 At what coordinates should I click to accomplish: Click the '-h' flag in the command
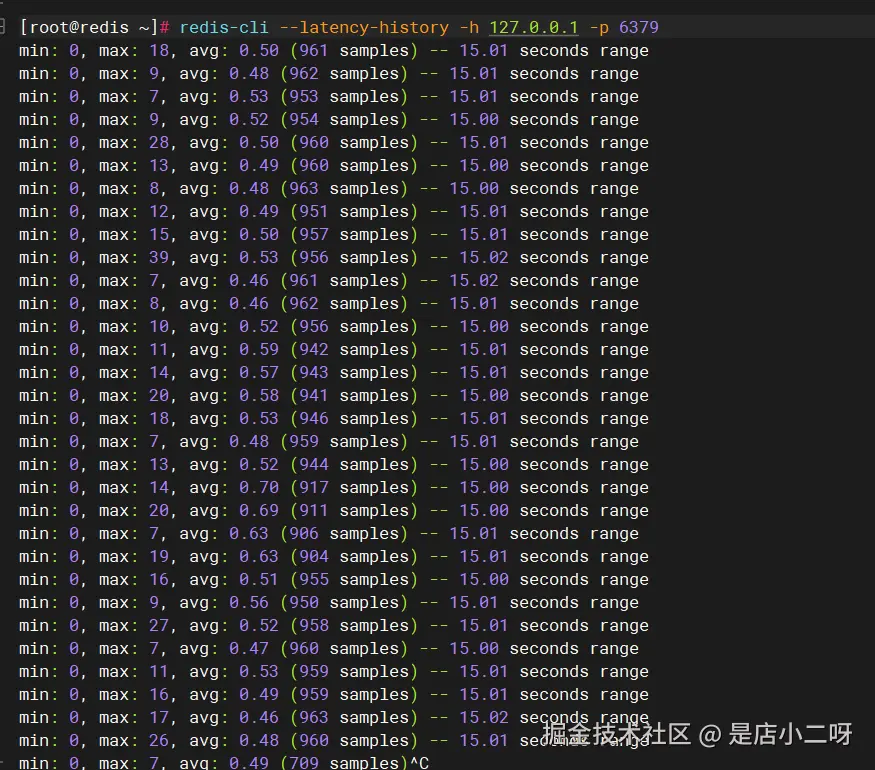[469, 27]
